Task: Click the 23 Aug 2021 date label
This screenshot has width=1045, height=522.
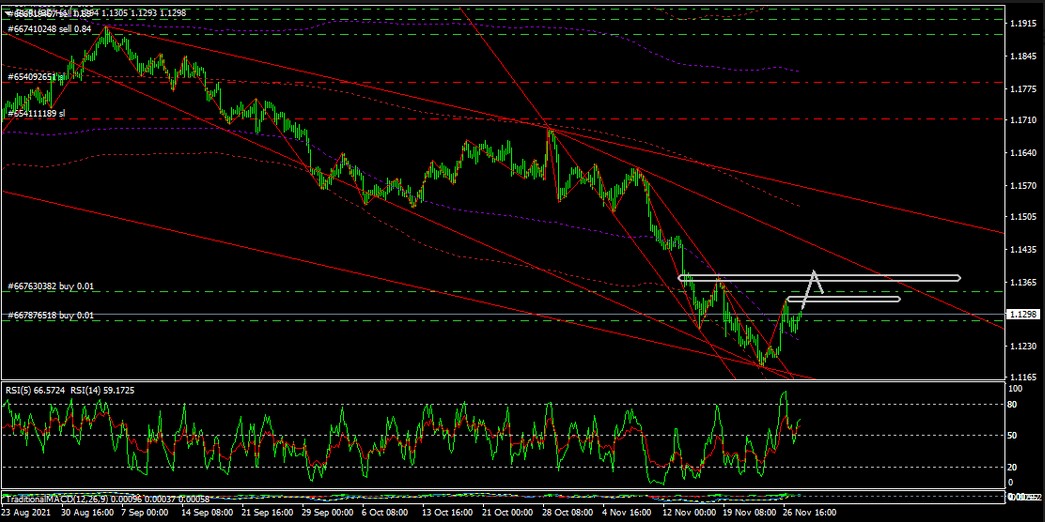Action: pos(25,511)
